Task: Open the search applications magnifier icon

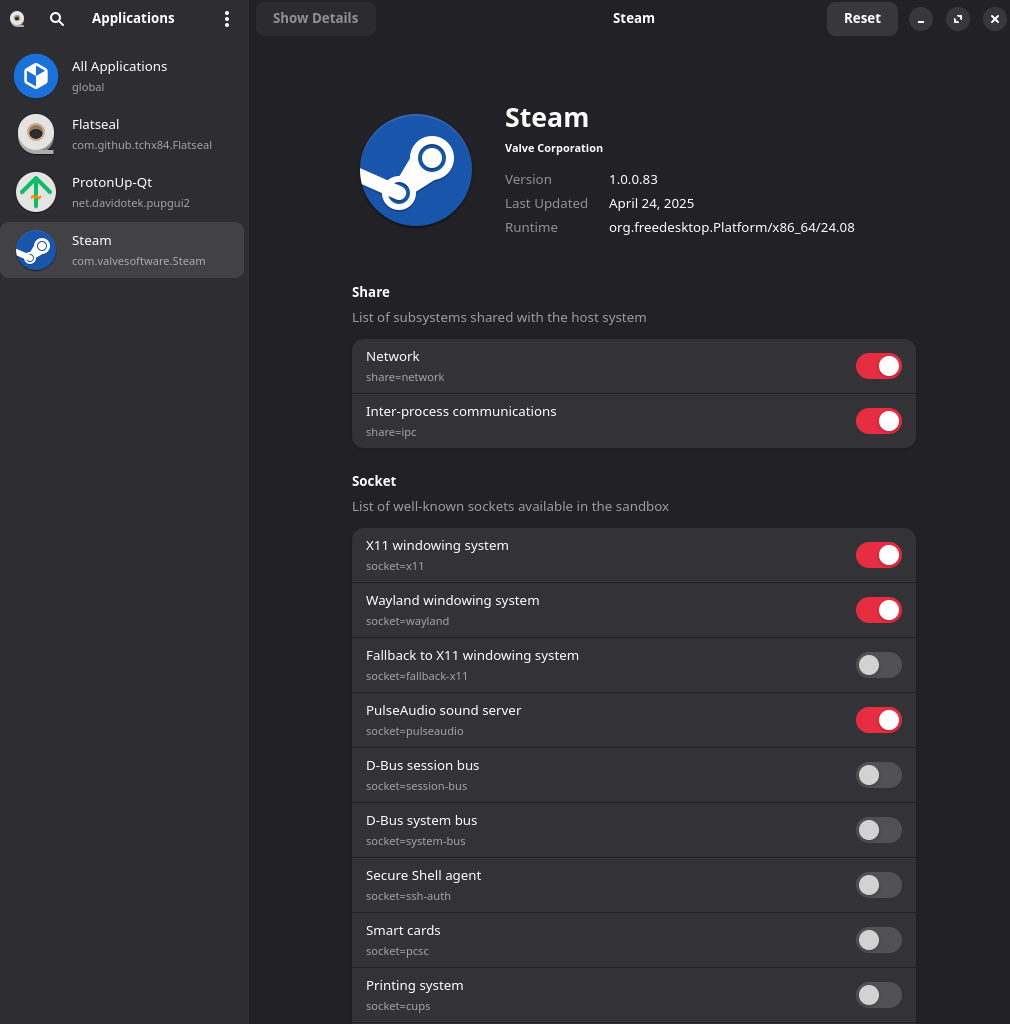Action: click(57, 18)
